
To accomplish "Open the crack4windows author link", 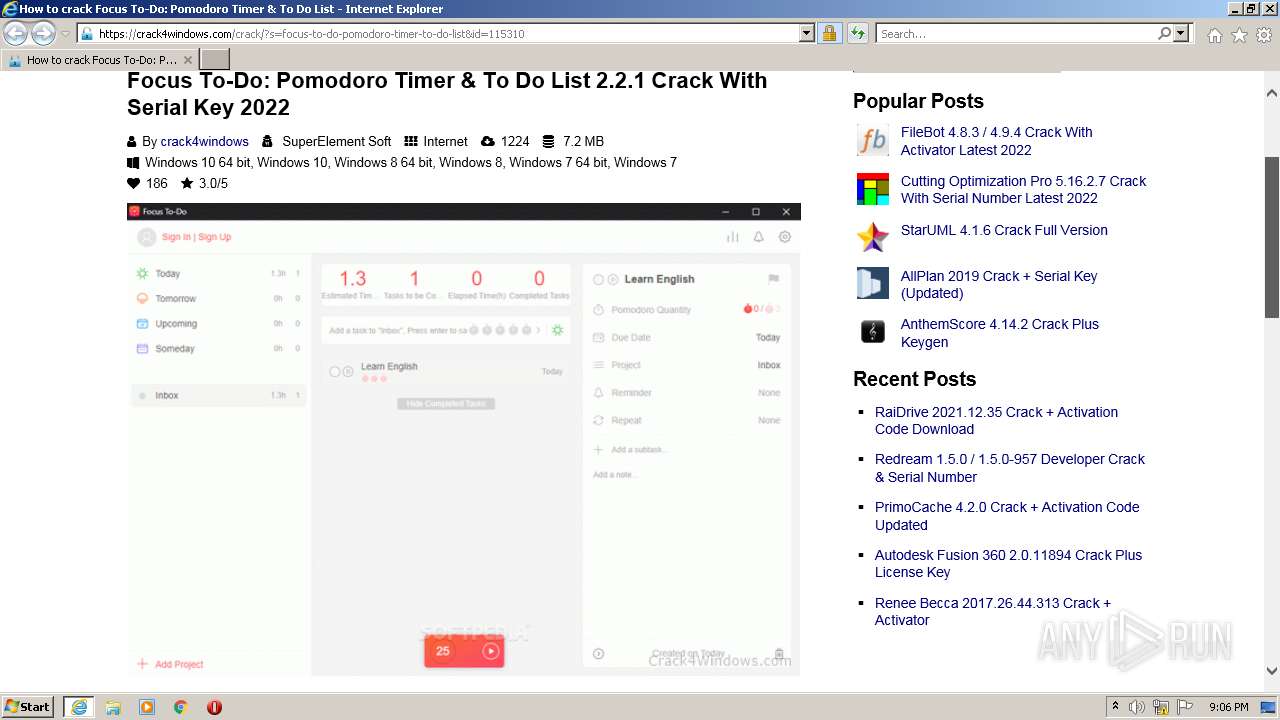I will (204, 141).
